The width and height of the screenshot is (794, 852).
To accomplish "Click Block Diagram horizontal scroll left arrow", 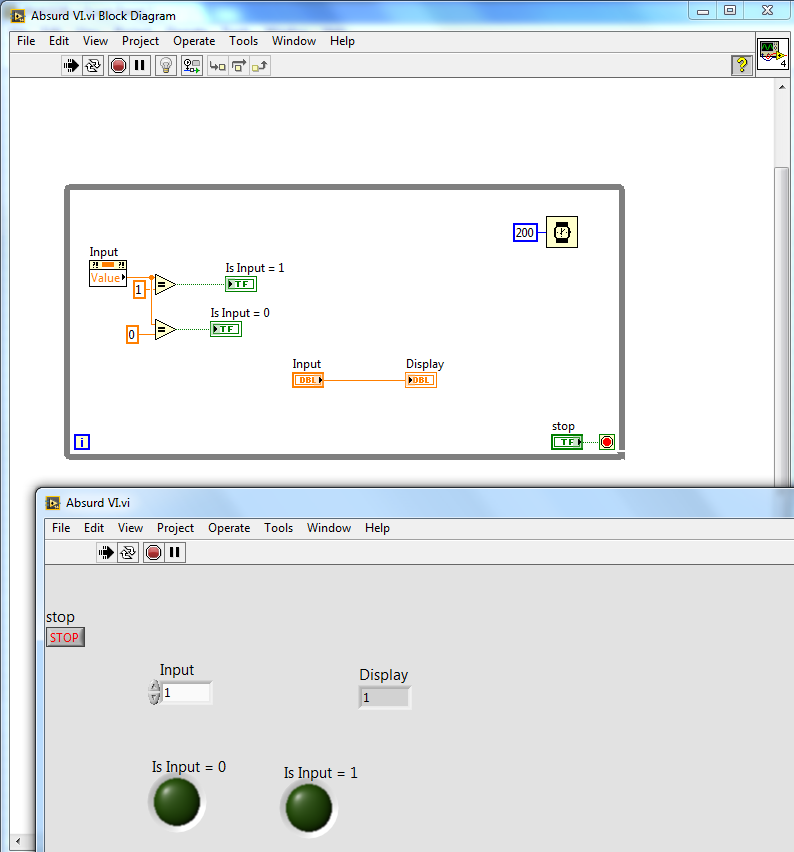I will pyautogui.click(x=17, y=842).
